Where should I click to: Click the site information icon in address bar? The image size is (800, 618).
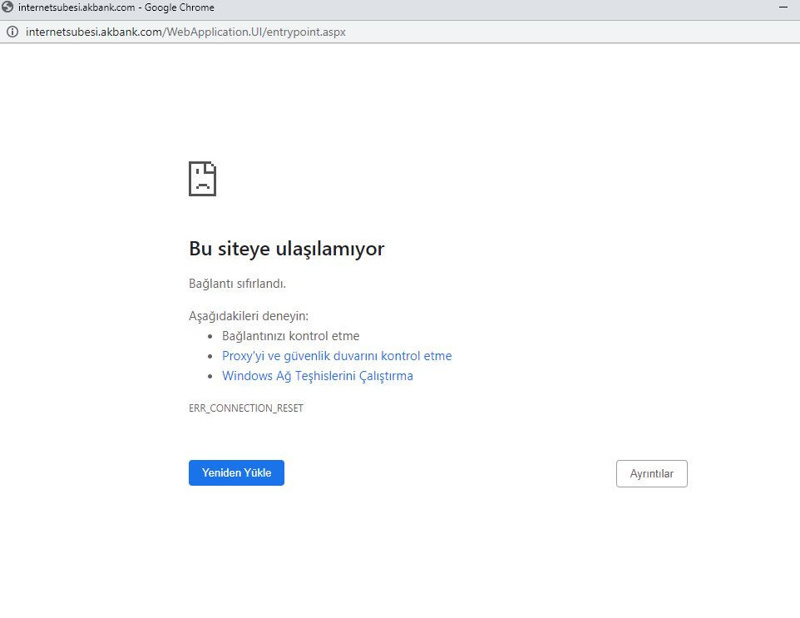[x=14, y=32]
